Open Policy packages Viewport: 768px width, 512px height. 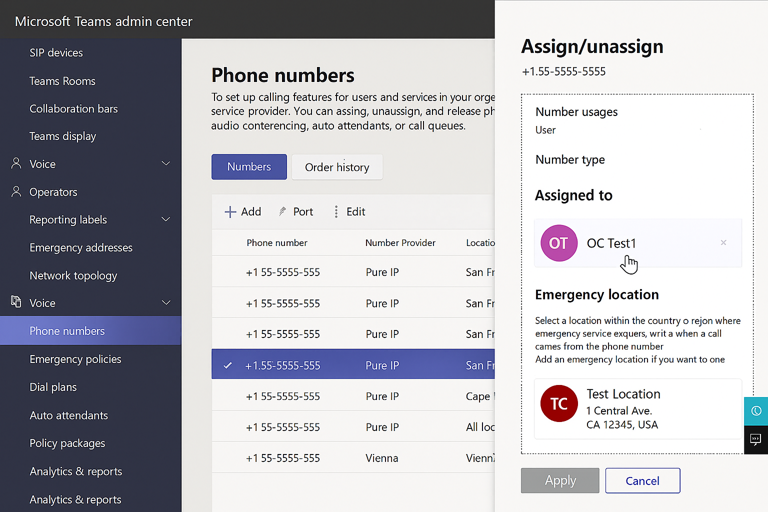67,443
